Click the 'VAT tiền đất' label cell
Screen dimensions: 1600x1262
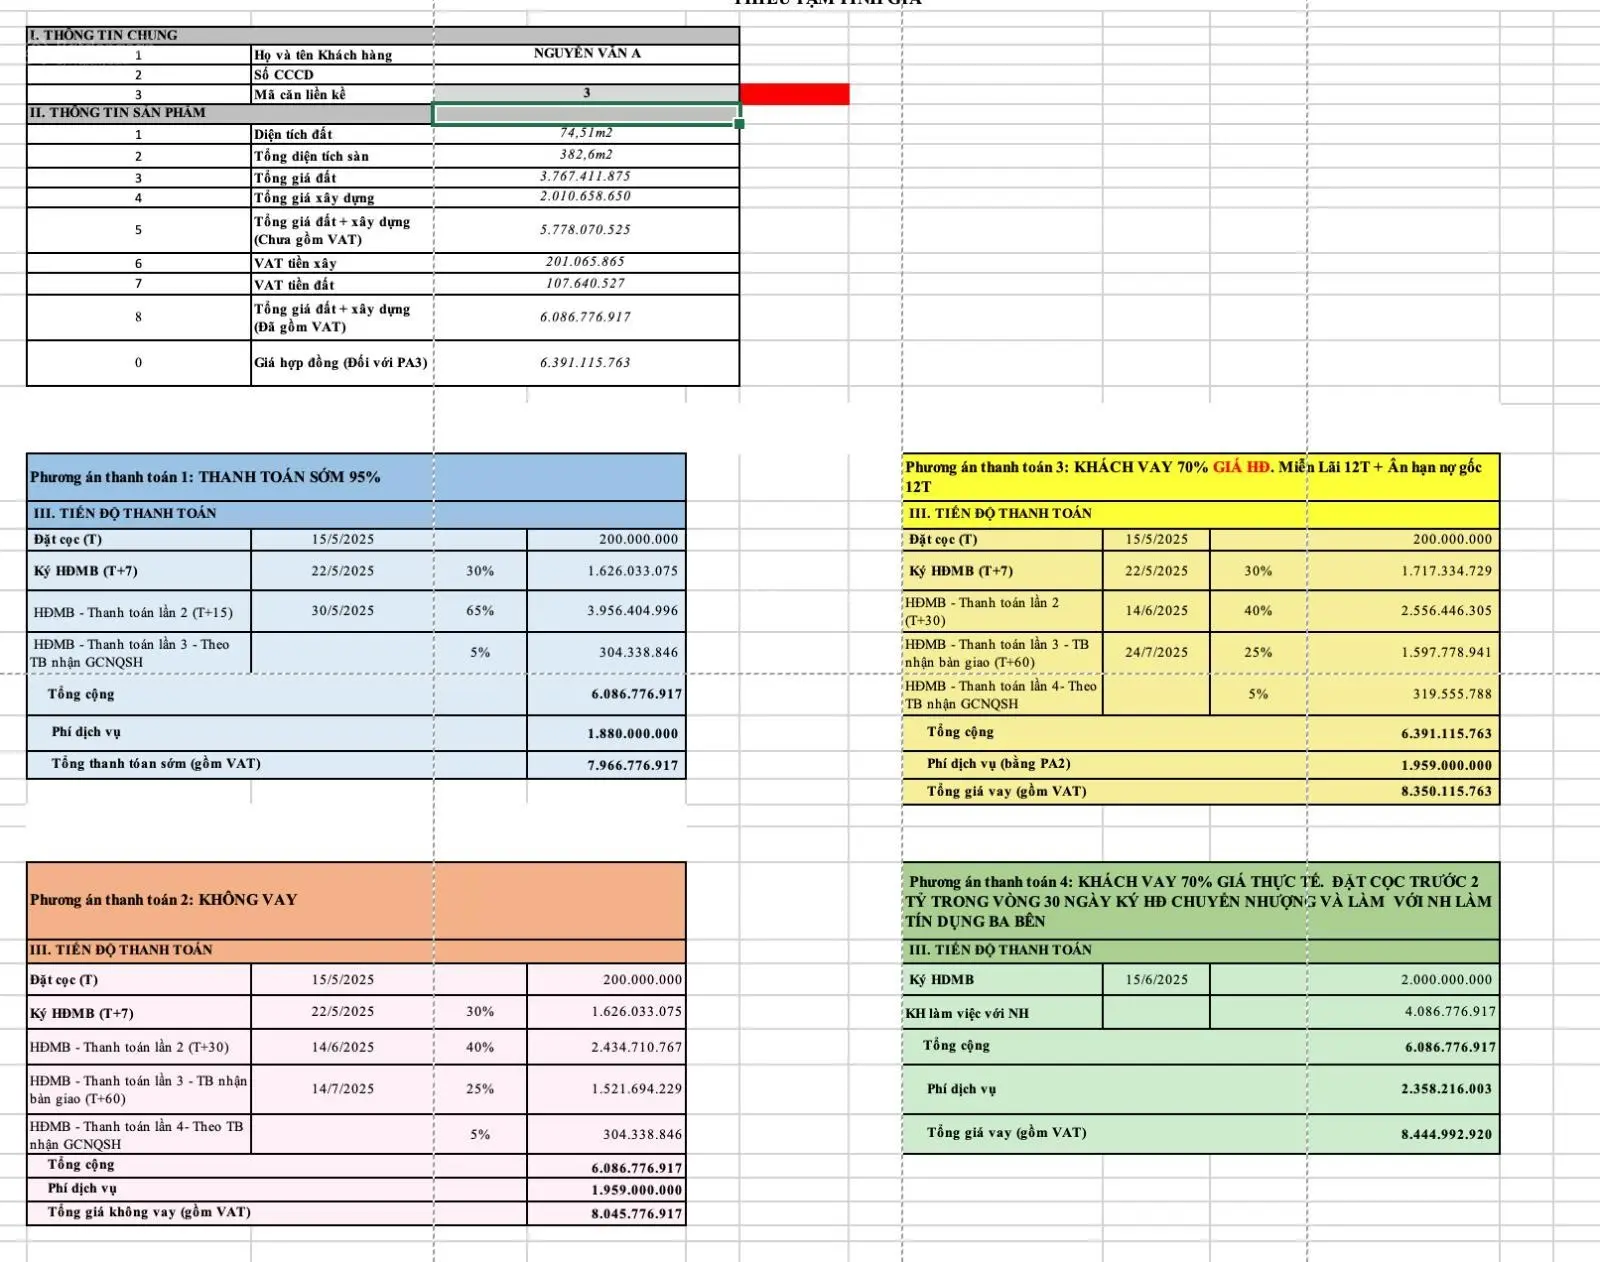point(342,285)
